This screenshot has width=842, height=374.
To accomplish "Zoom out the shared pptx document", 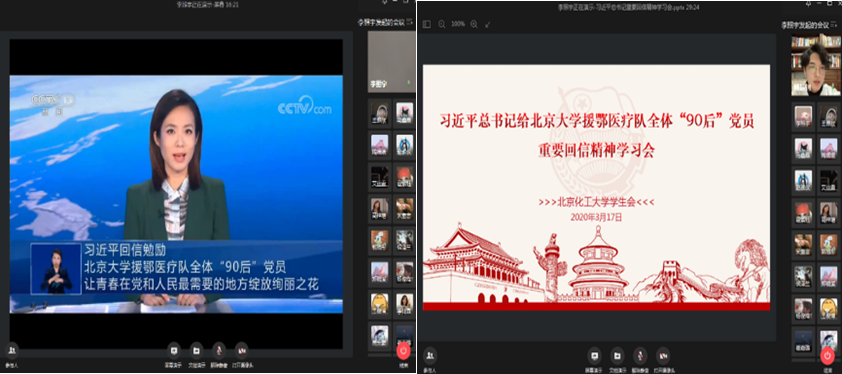I will (x=441, y=24).
